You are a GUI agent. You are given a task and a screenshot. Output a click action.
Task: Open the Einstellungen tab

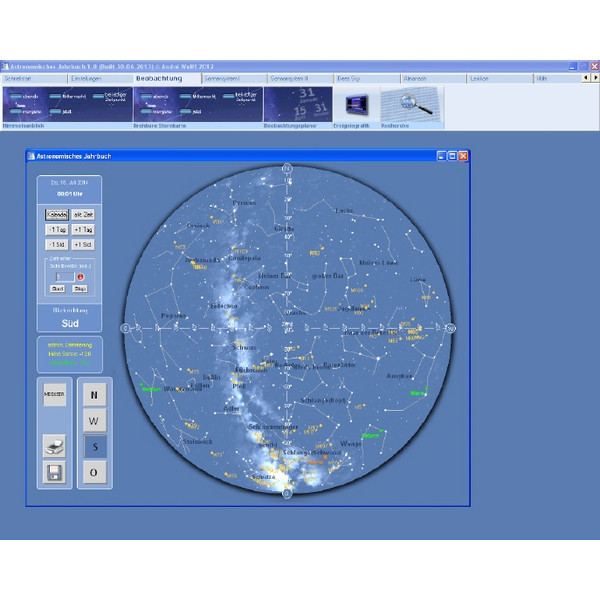coord(100,78)
